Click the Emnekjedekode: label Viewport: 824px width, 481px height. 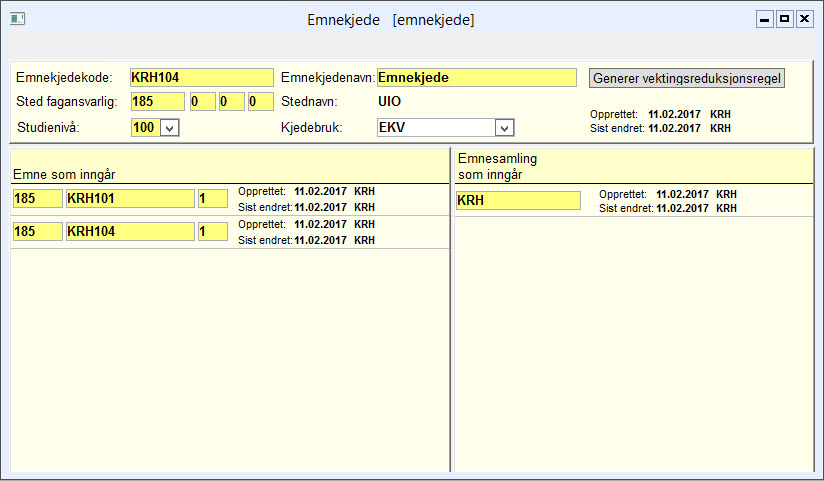[x=64, y=78]
